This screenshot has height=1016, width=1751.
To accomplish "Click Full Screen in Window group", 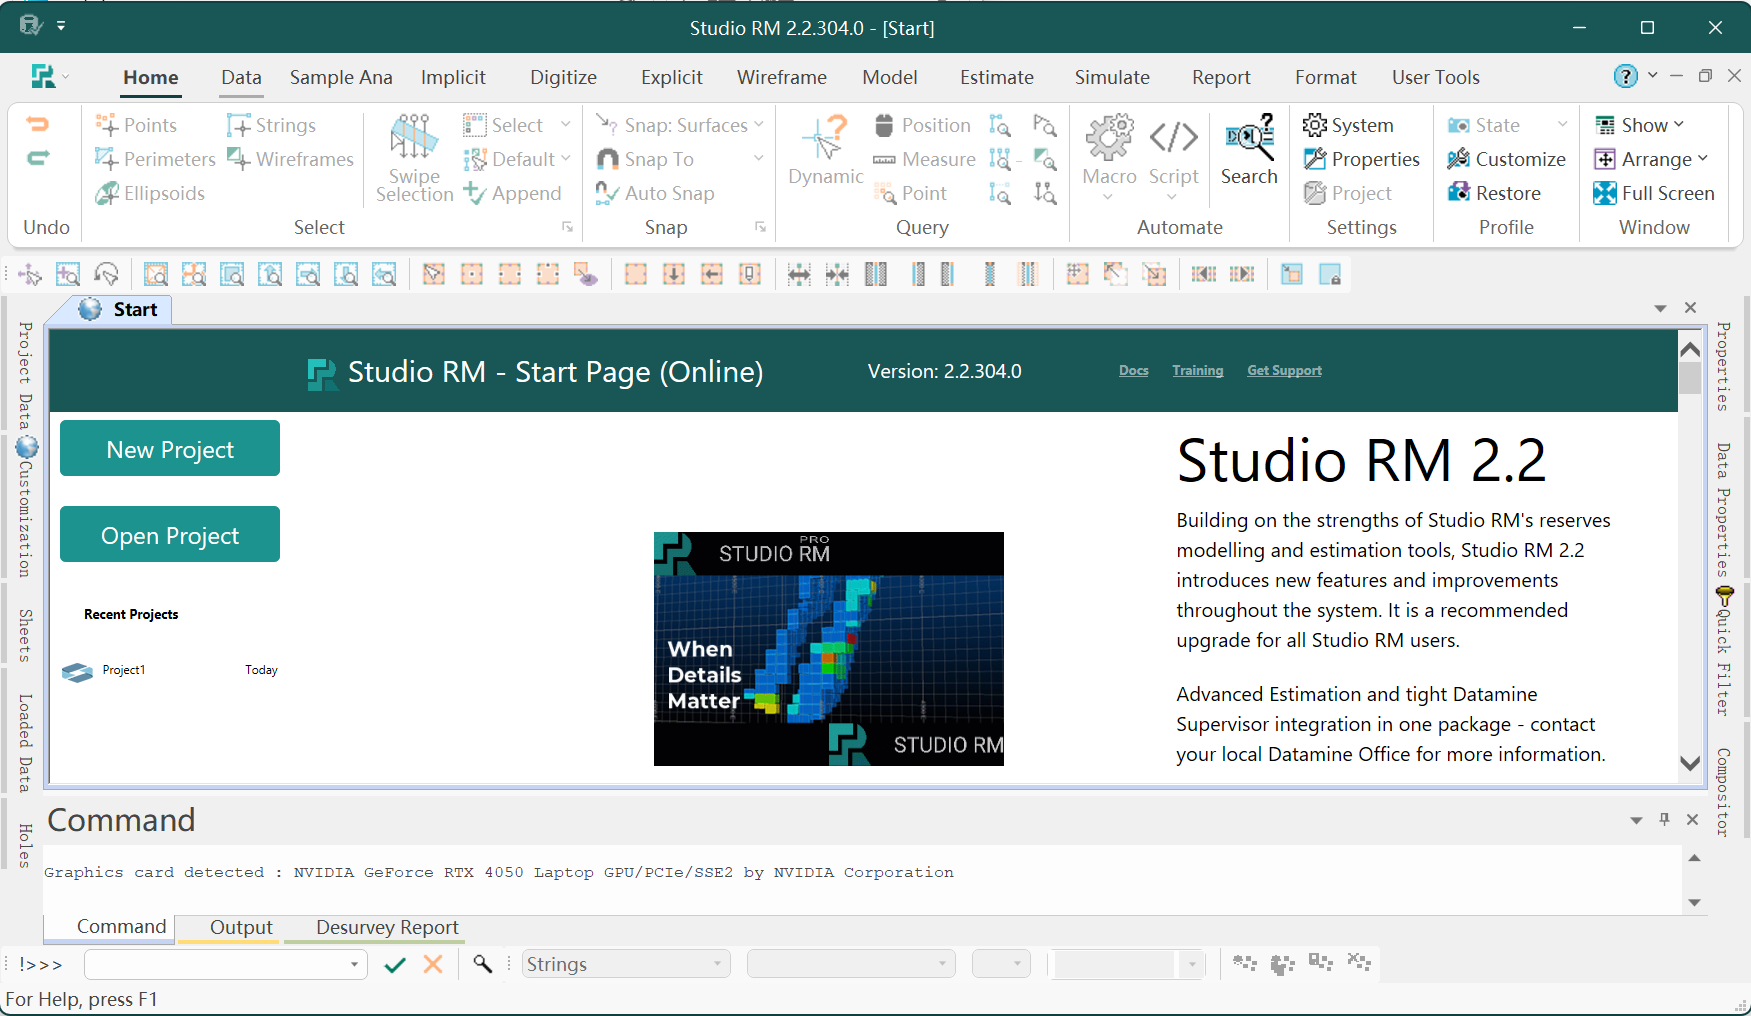I will (1654, 193).
